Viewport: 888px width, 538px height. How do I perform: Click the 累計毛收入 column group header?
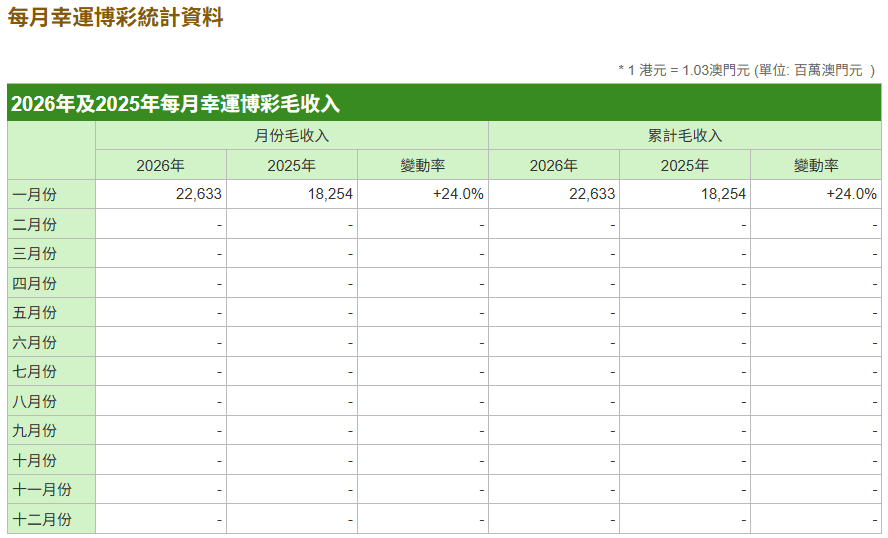coord(685,136)
